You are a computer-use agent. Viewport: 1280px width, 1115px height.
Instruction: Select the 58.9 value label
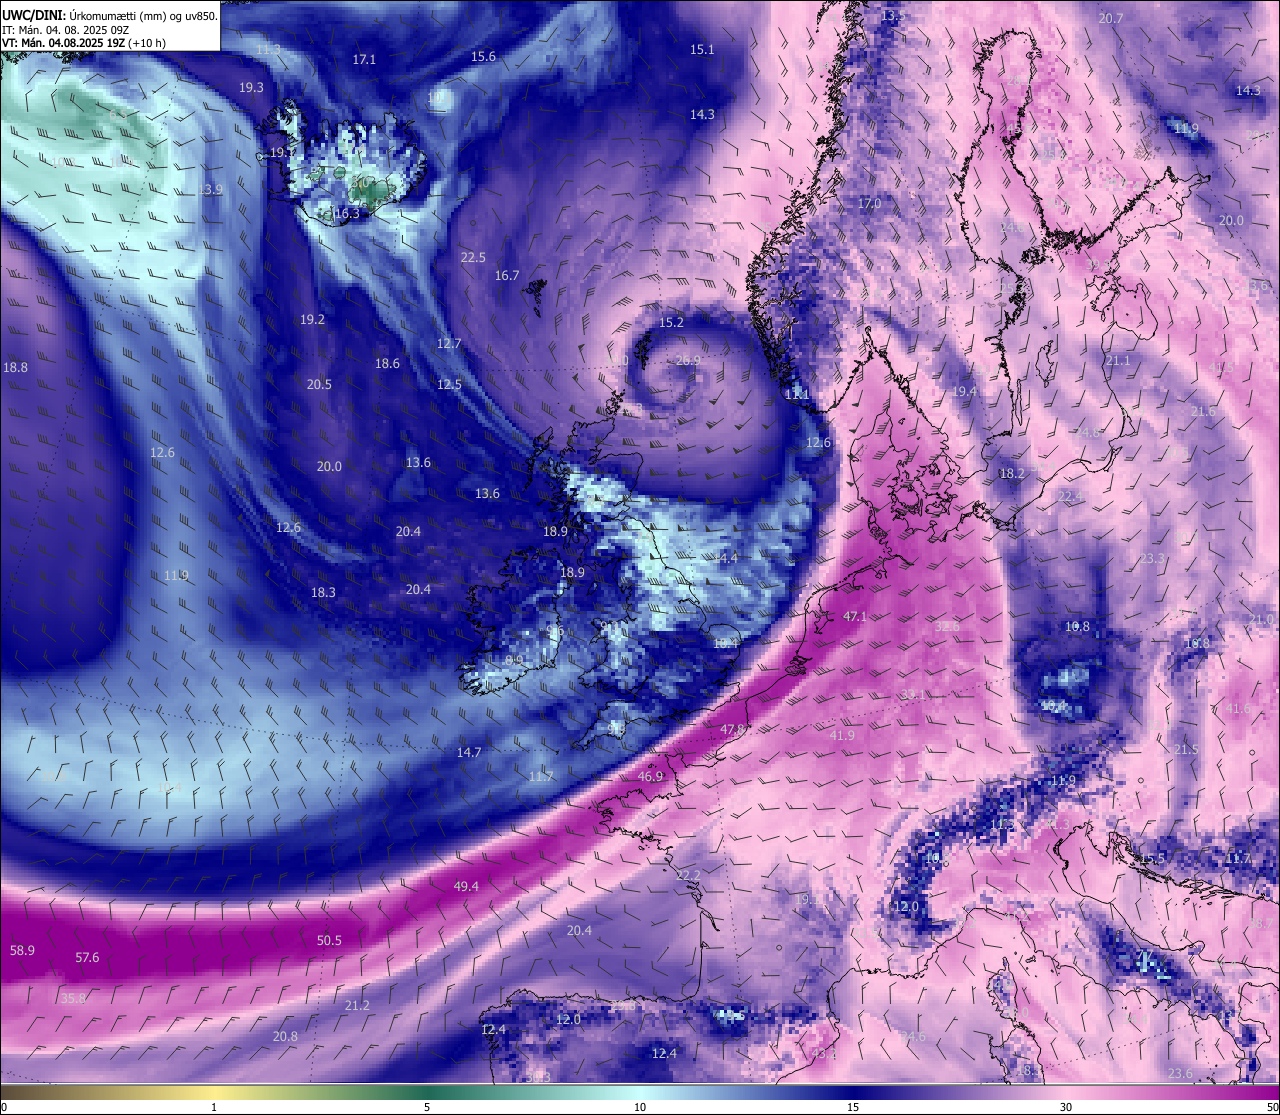pyautogui.click(x=22, y=950)
